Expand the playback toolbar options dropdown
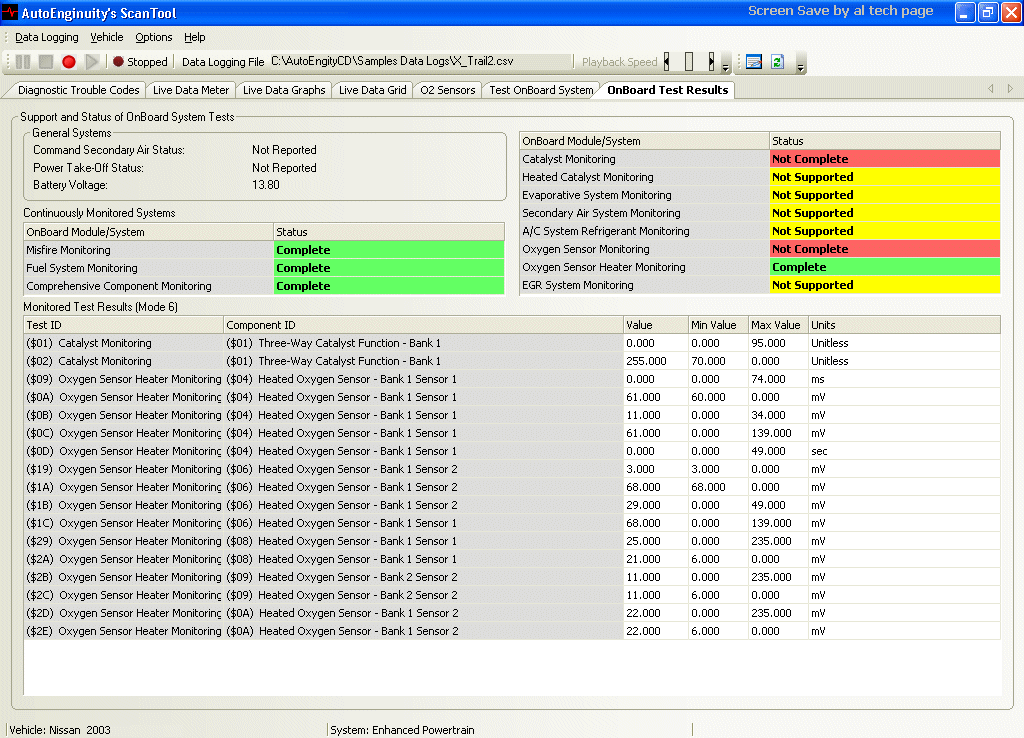 click(725, 66)
